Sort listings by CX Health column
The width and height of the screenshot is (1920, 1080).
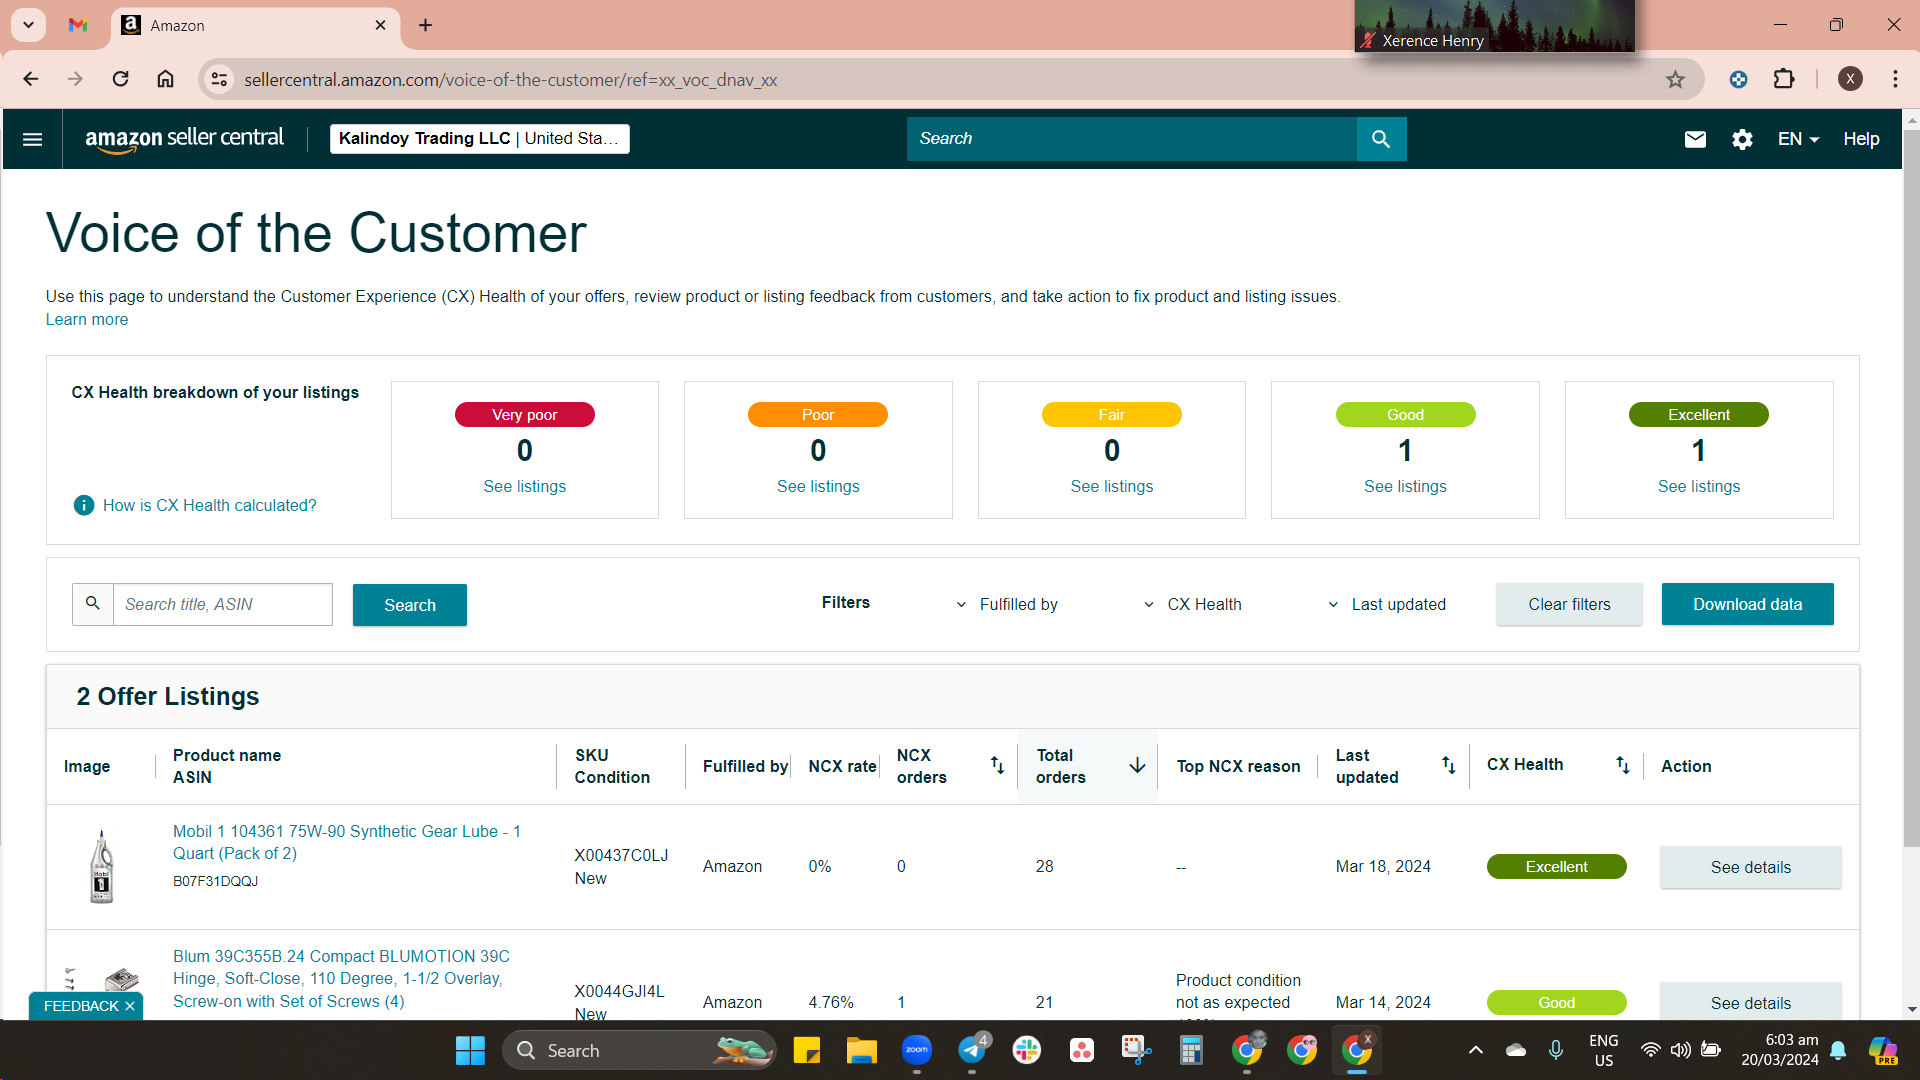pos(1622,765)
